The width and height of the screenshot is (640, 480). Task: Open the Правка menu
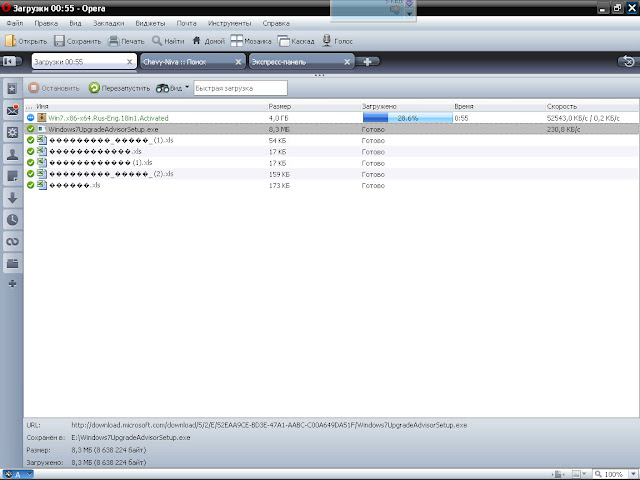click(46, 23)
